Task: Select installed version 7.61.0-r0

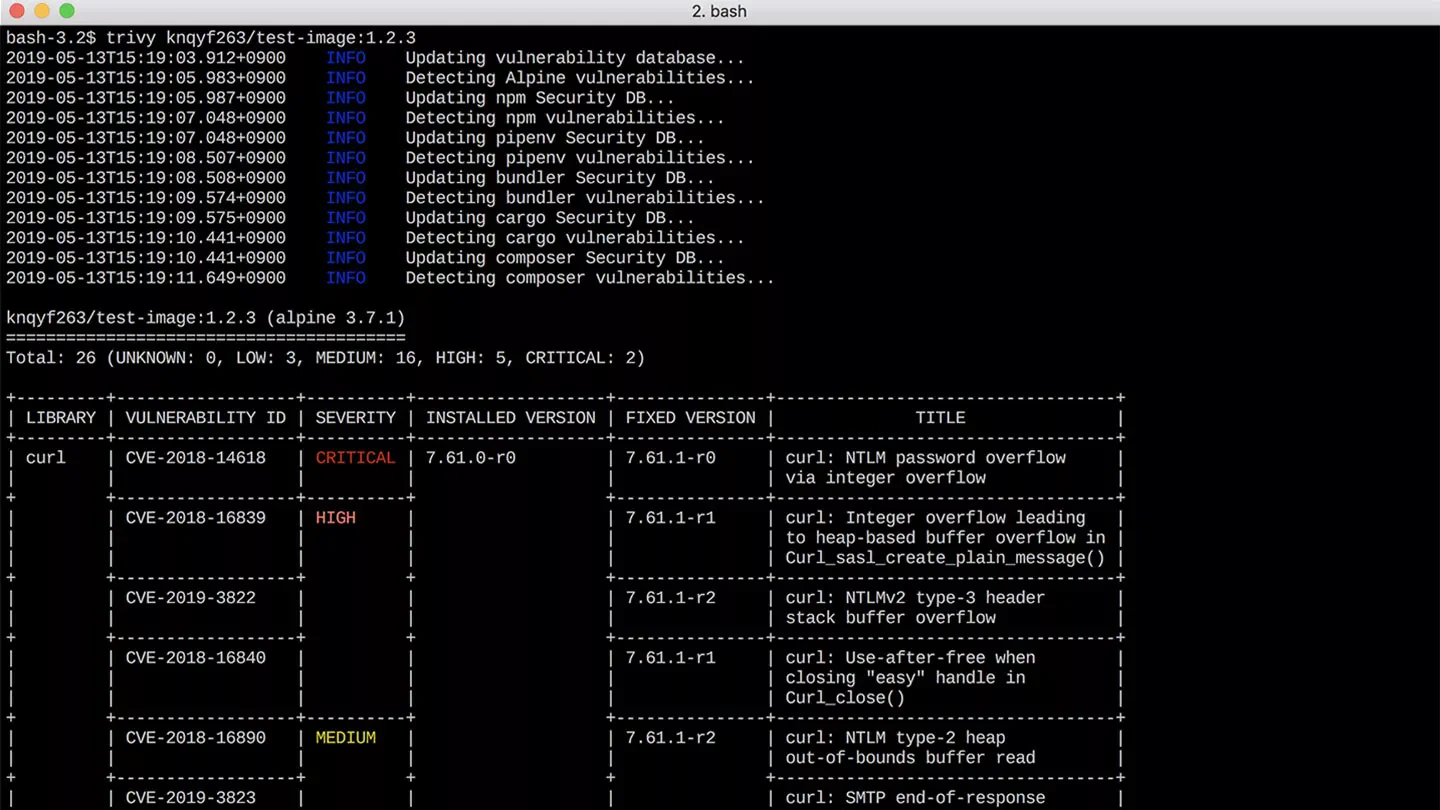Action: pos(468,457)
